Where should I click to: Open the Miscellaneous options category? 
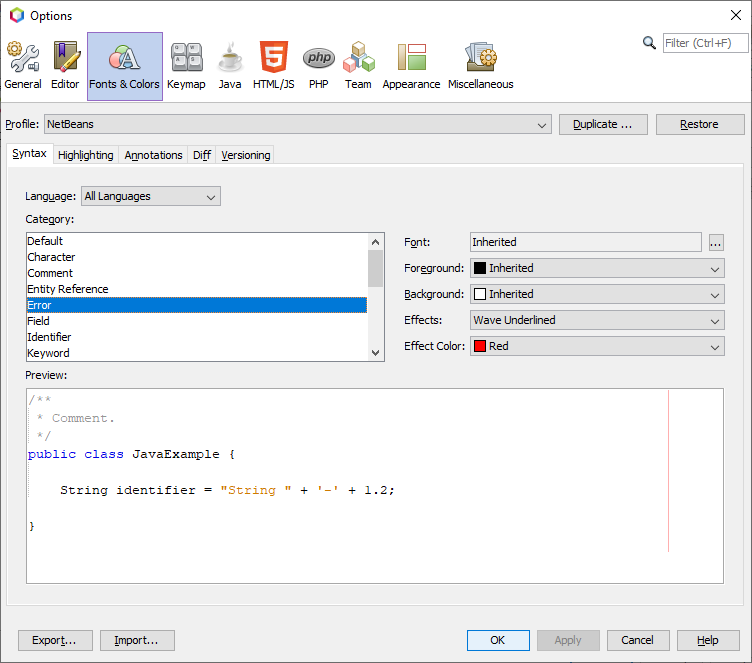[x=480, y=66]
